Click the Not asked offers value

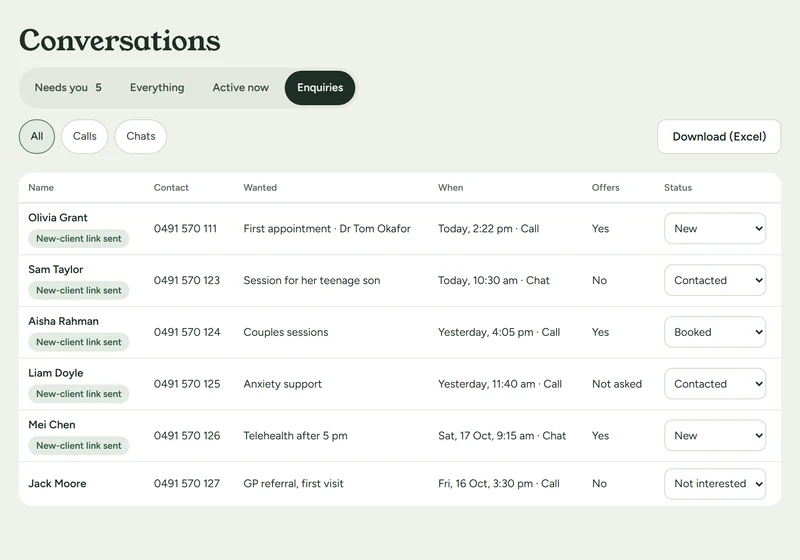click(617, 384)
